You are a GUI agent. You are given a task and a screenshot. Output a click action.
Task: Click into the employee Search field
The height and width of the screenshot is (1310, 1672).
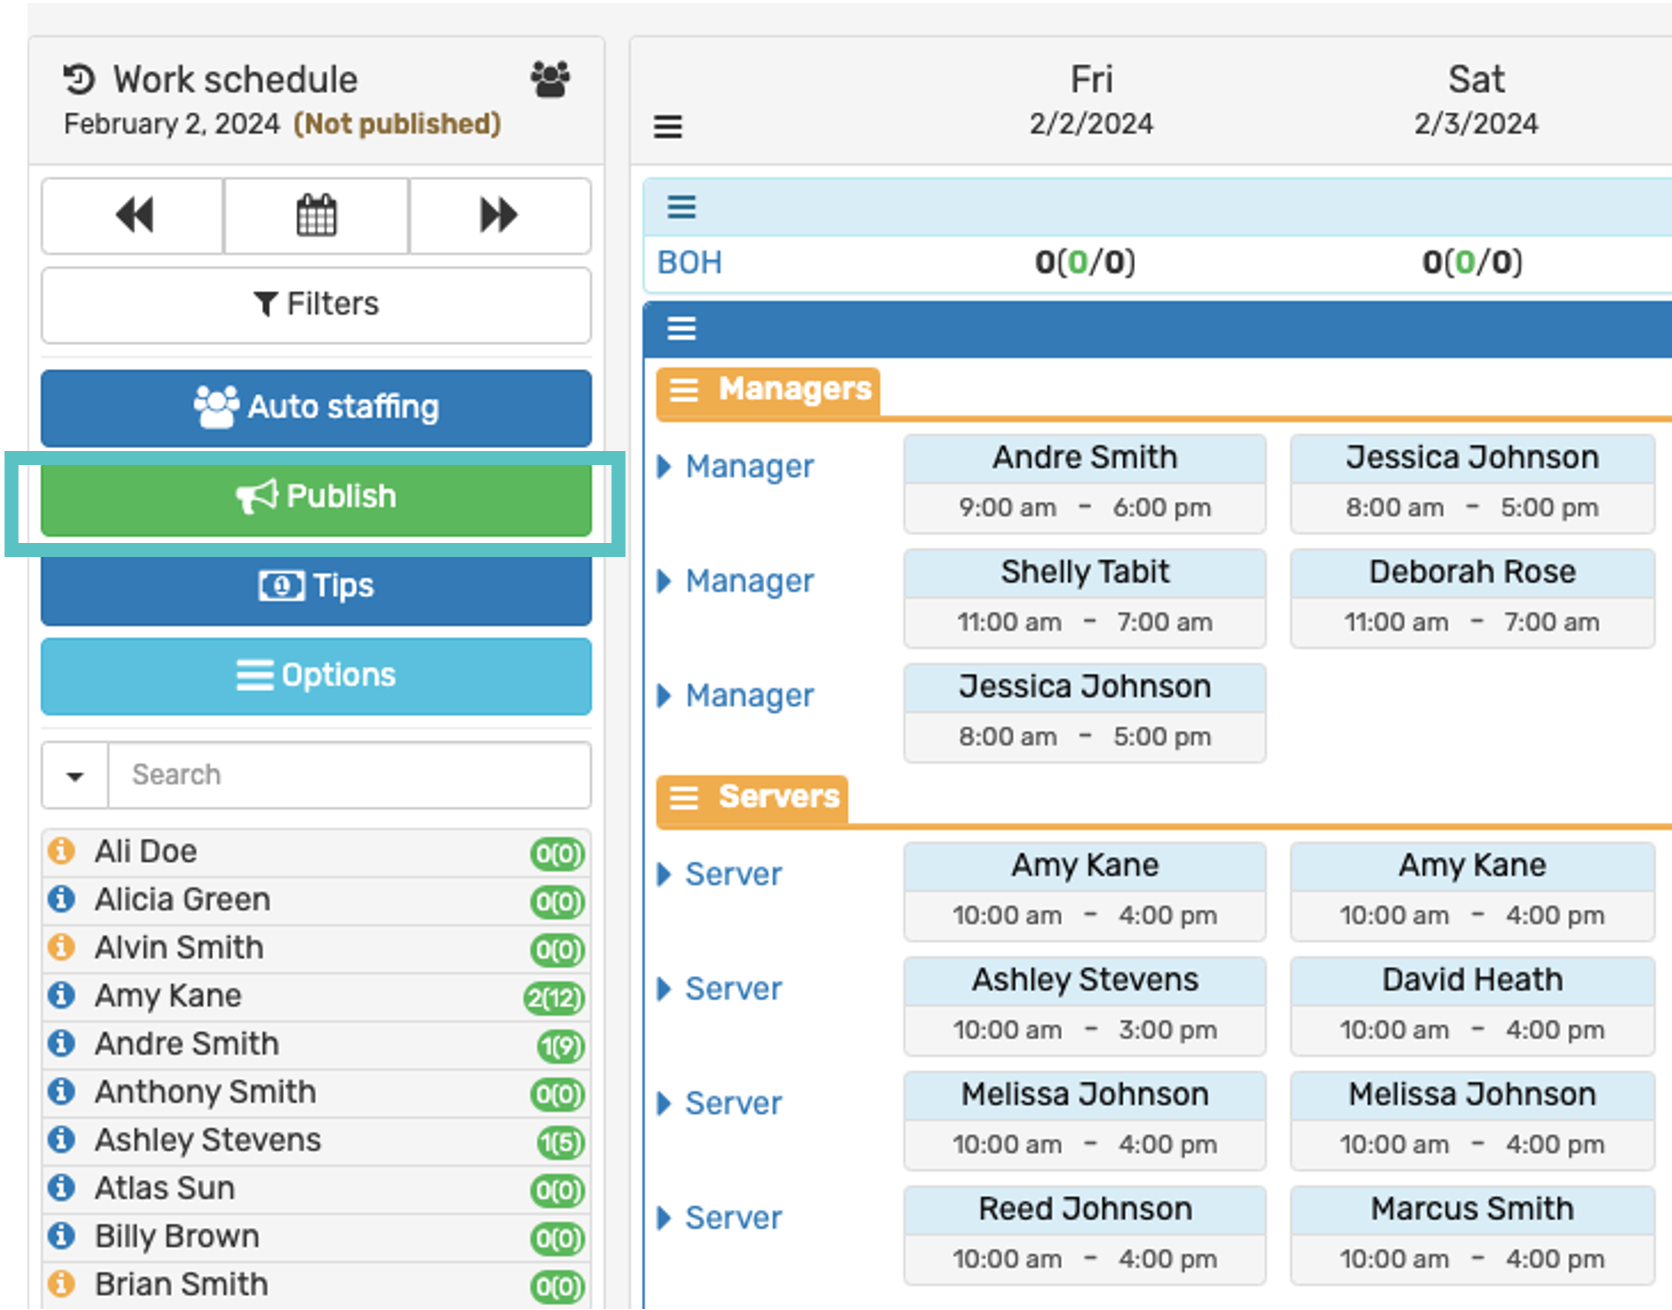(350, 775)
